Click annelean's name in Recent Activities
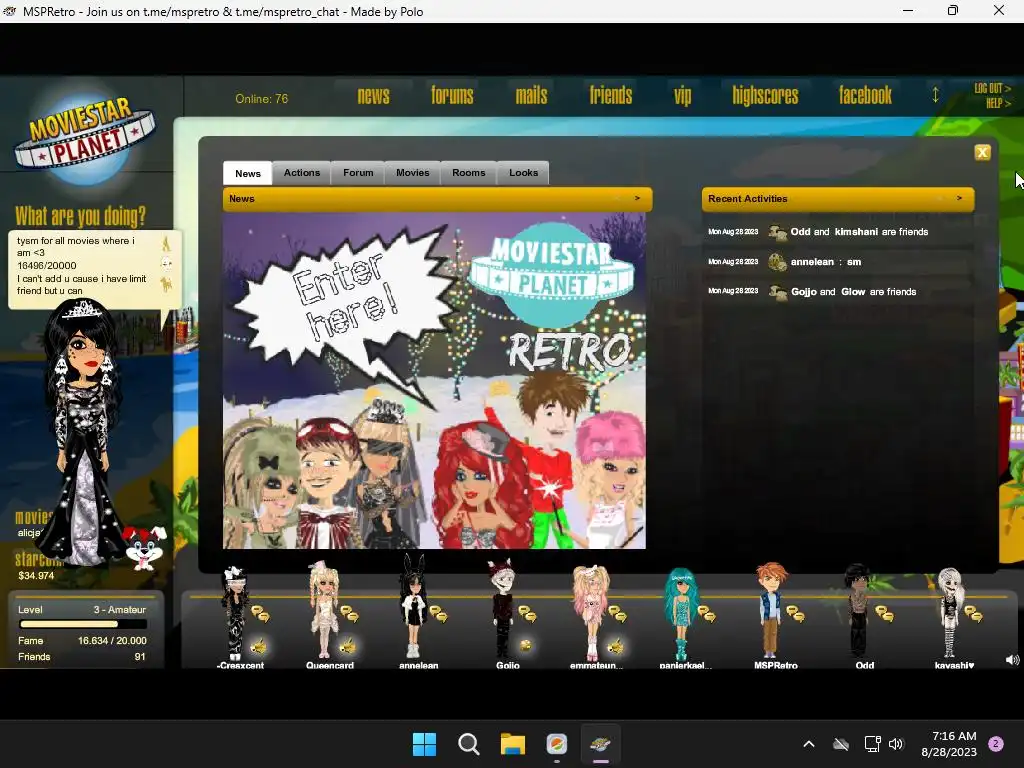 click(x=812, y=262)
